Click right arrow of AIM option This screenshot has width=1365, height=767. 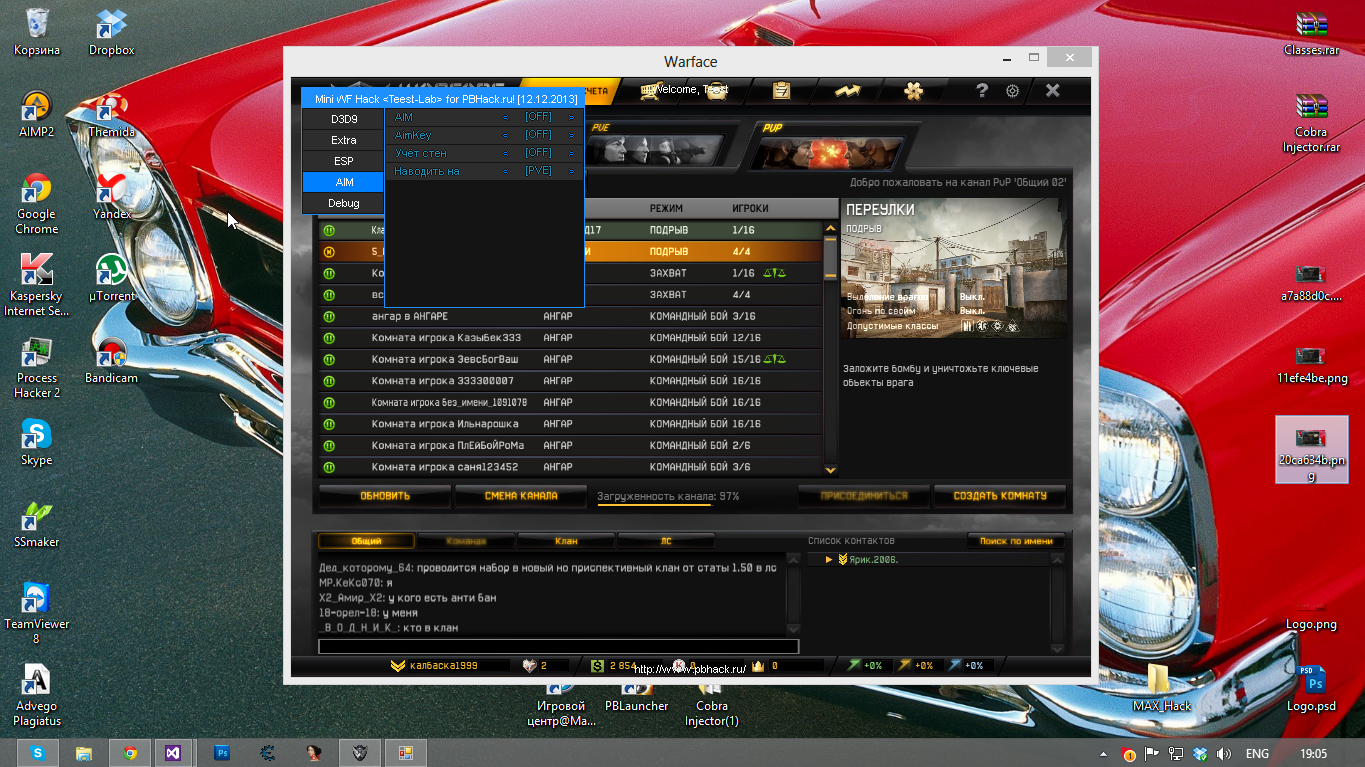[572, 118]
